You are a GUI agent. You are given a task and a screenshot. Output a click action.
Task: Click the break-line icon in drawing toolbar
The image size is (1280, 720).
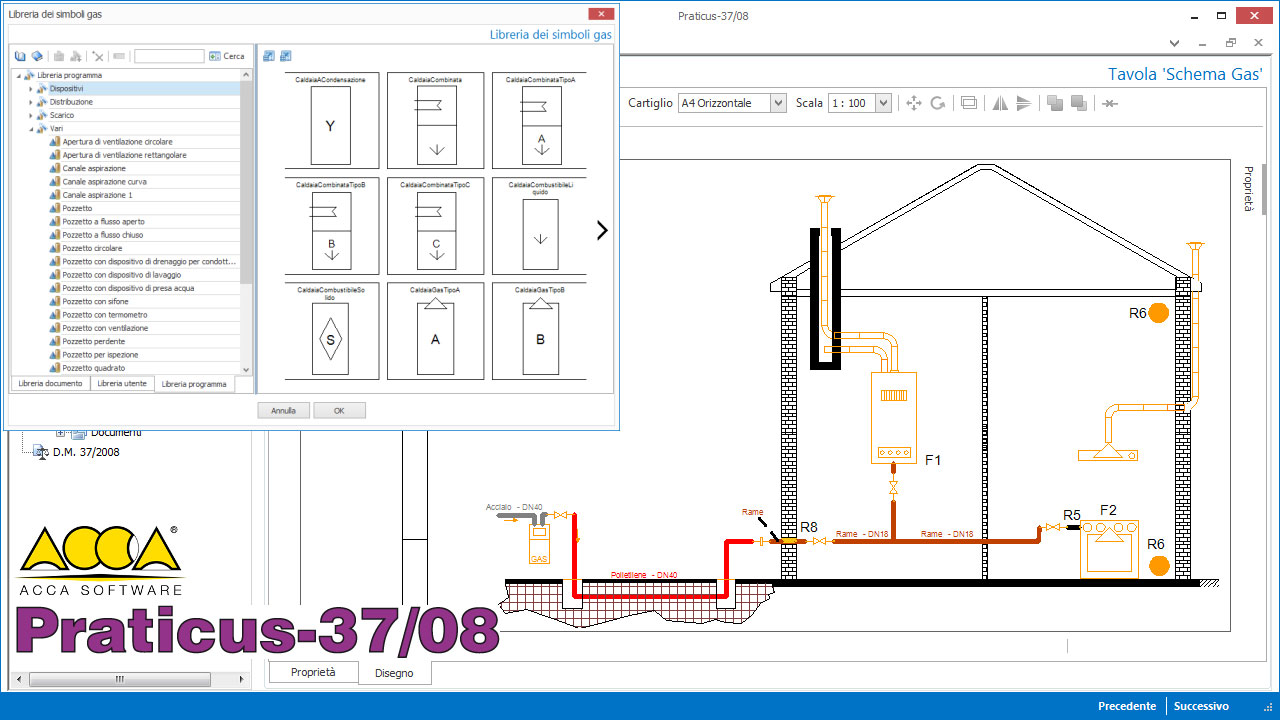pyautogui.click(x=1110, y=103)
